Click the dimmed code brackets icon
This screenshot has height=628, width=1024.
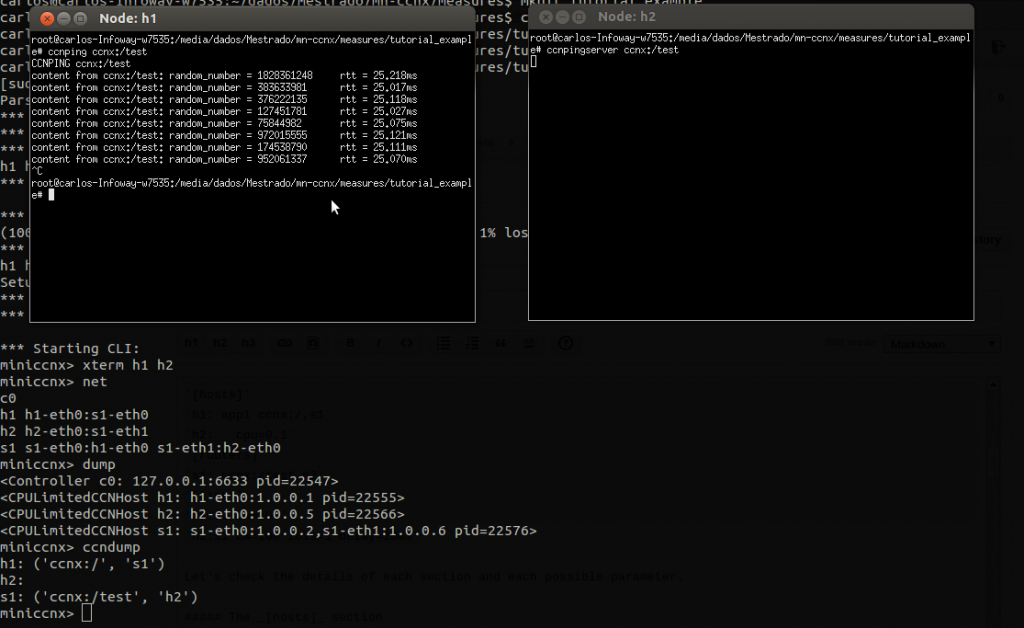(407, 343)
